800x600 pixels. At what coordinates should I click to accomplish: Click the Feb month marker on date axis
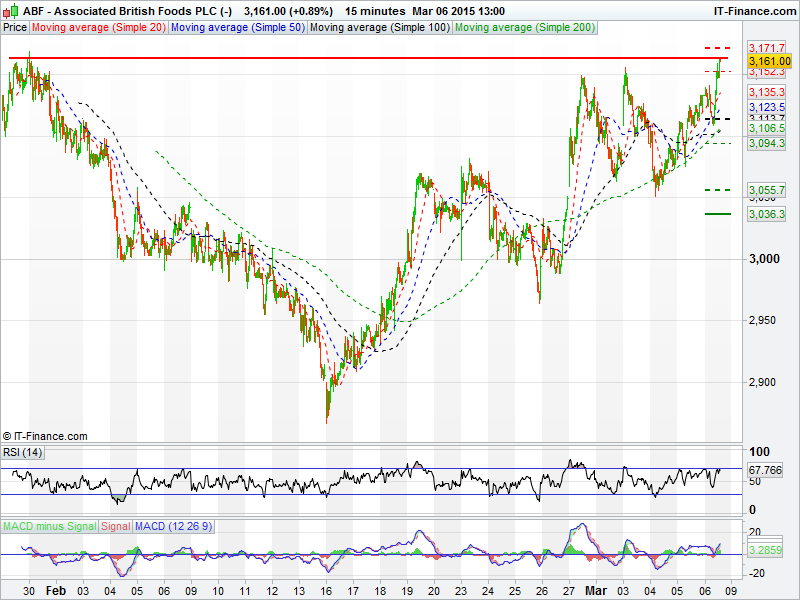click(x=56, y=591)
